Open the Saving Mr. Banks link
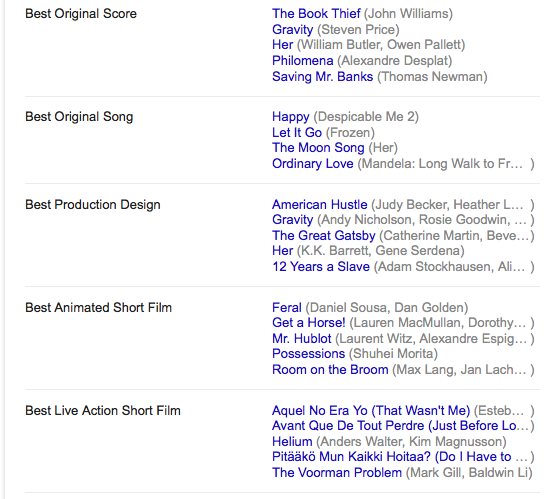This screenshot has height=499, width=553. [322, 77]
